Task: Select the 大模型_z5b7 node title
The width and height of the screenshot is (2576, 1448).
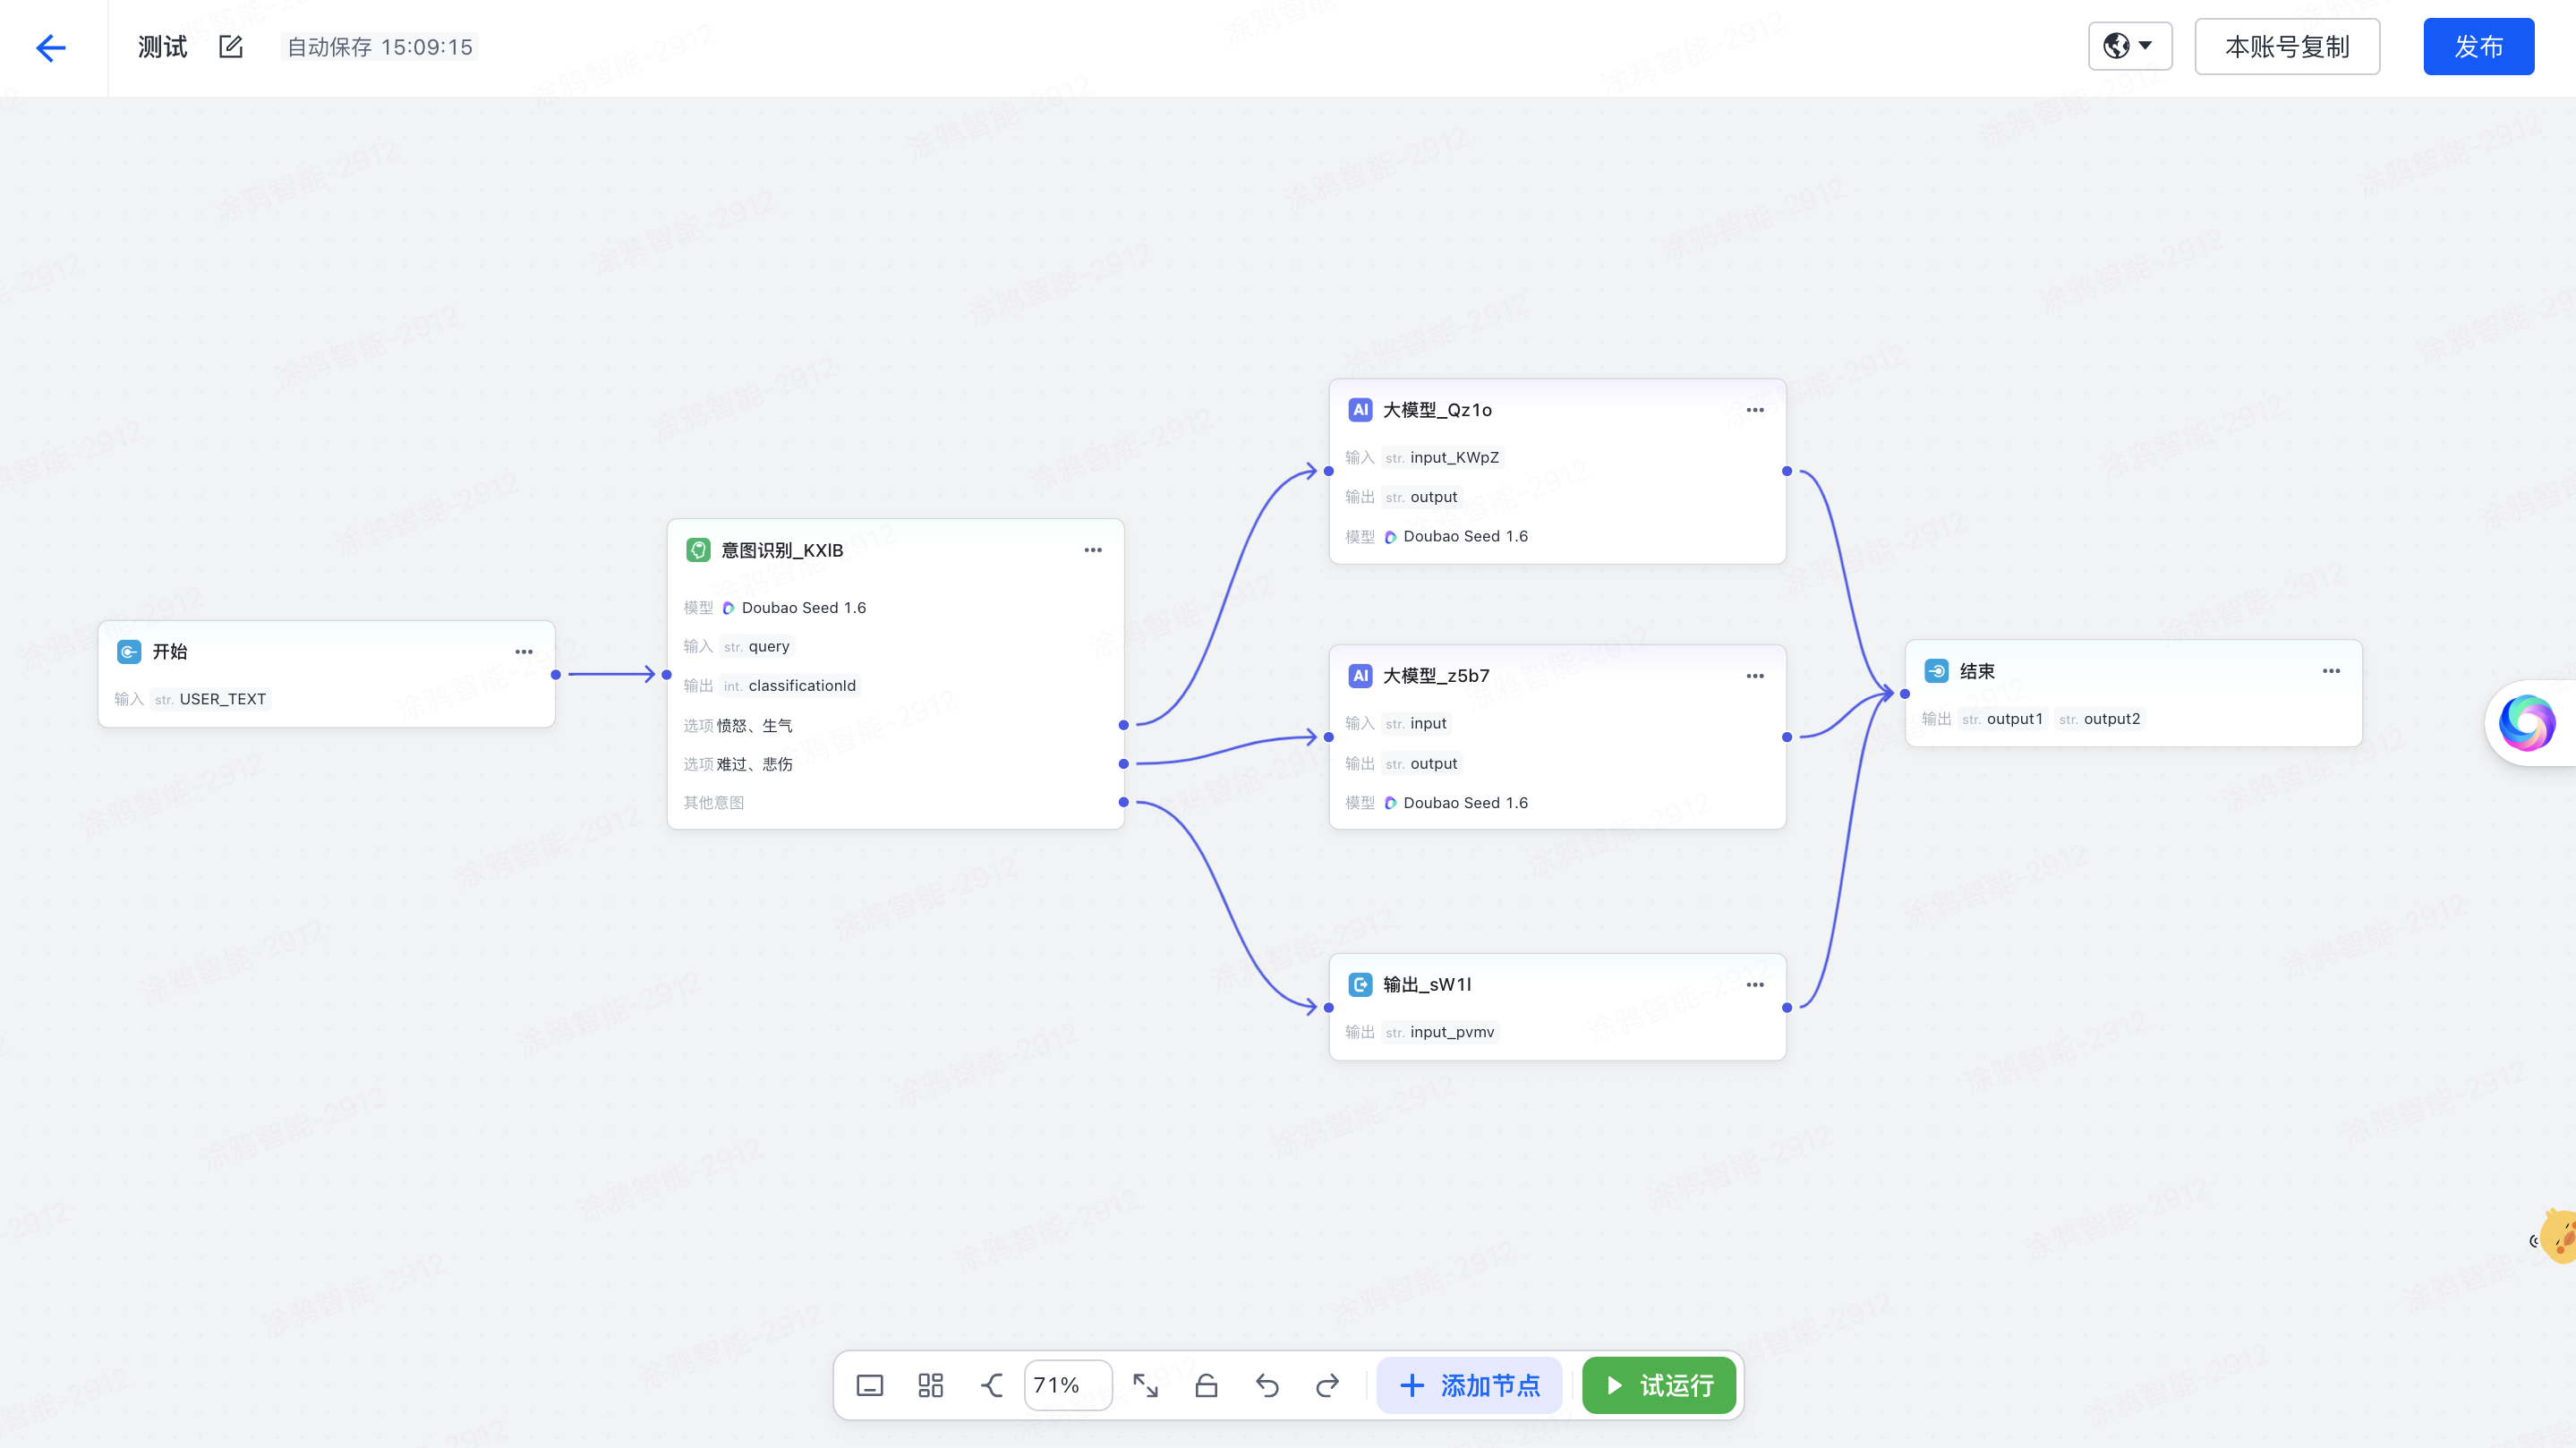Action: point(1436,676)
